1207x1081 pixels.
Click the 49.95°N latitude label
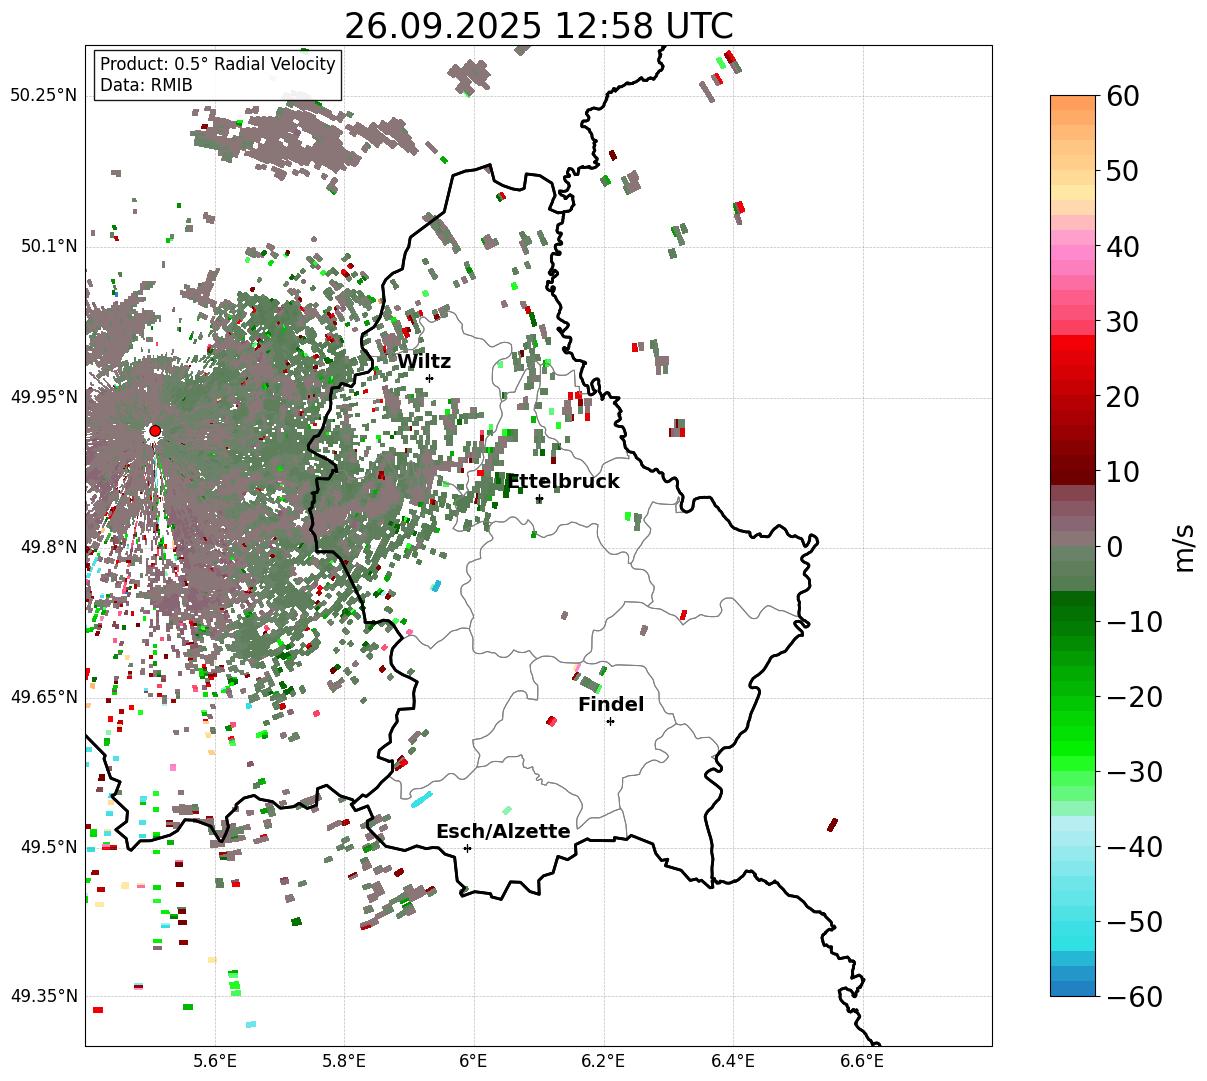tap(43, 397)
